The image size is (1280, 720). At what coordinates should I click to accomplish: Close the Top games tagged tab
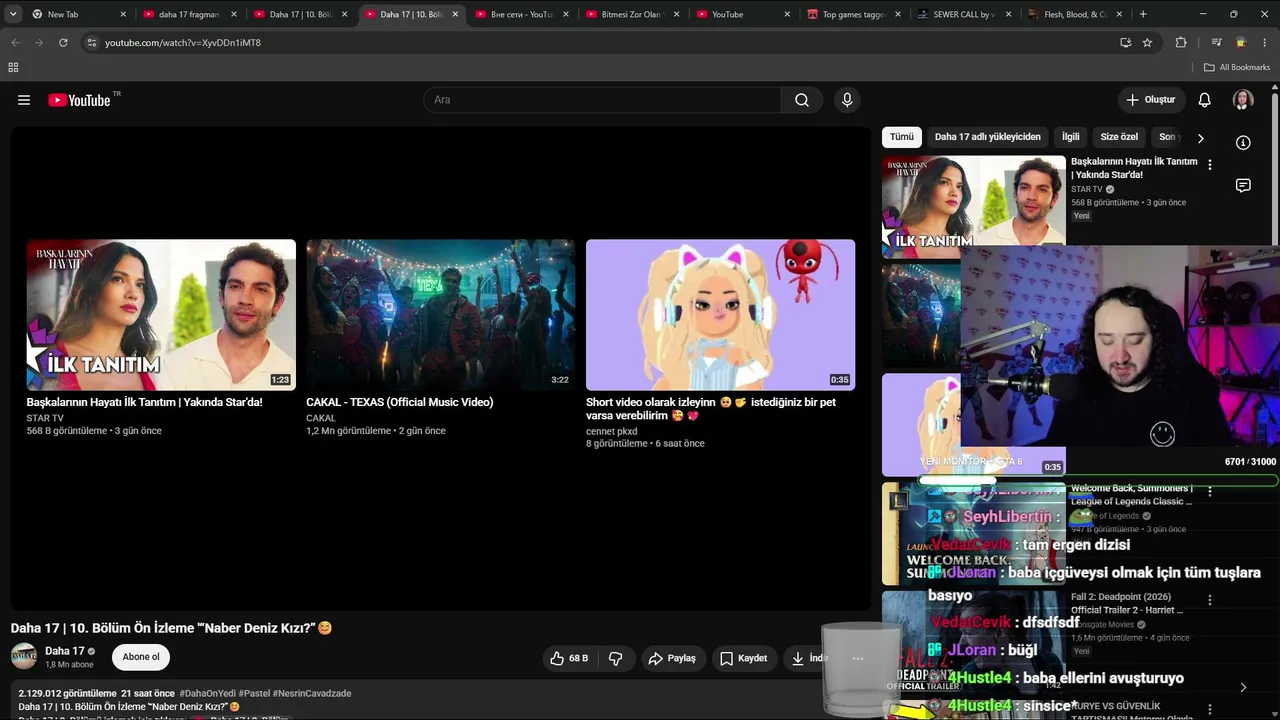point(898,15)
